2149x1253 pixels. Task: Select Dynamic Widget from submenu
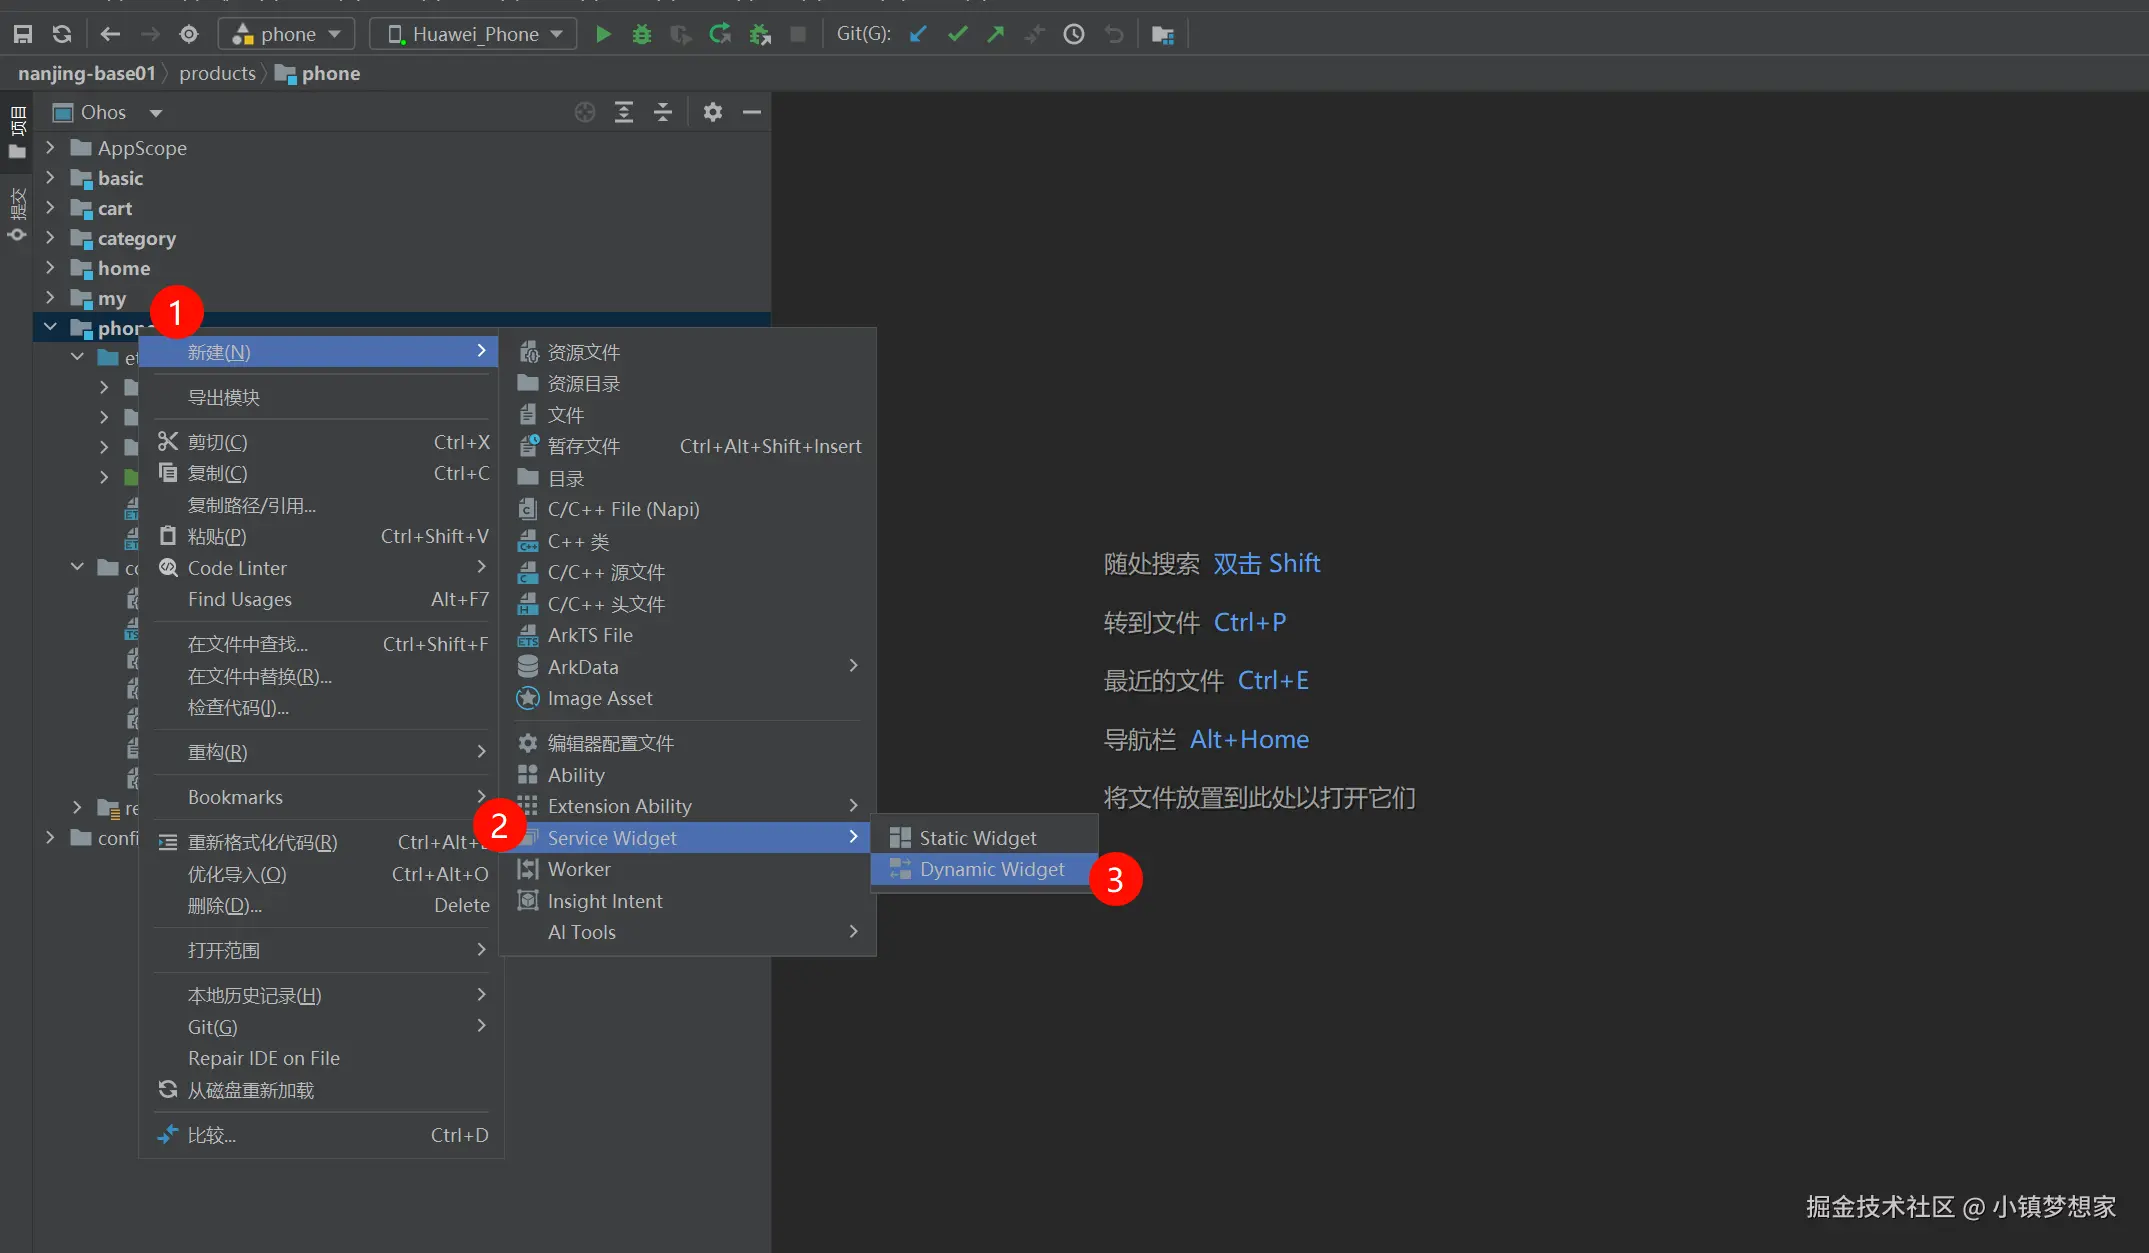pos(991,869)
